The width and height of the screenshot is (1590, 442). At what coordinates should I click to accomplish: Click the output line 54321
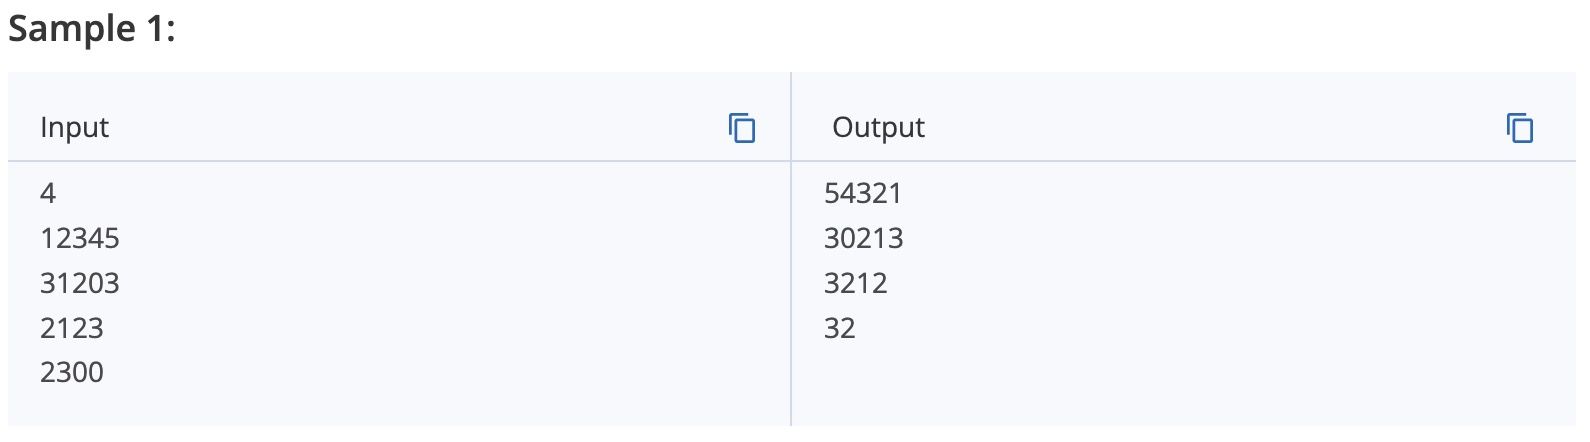click(x=863, y=193)
